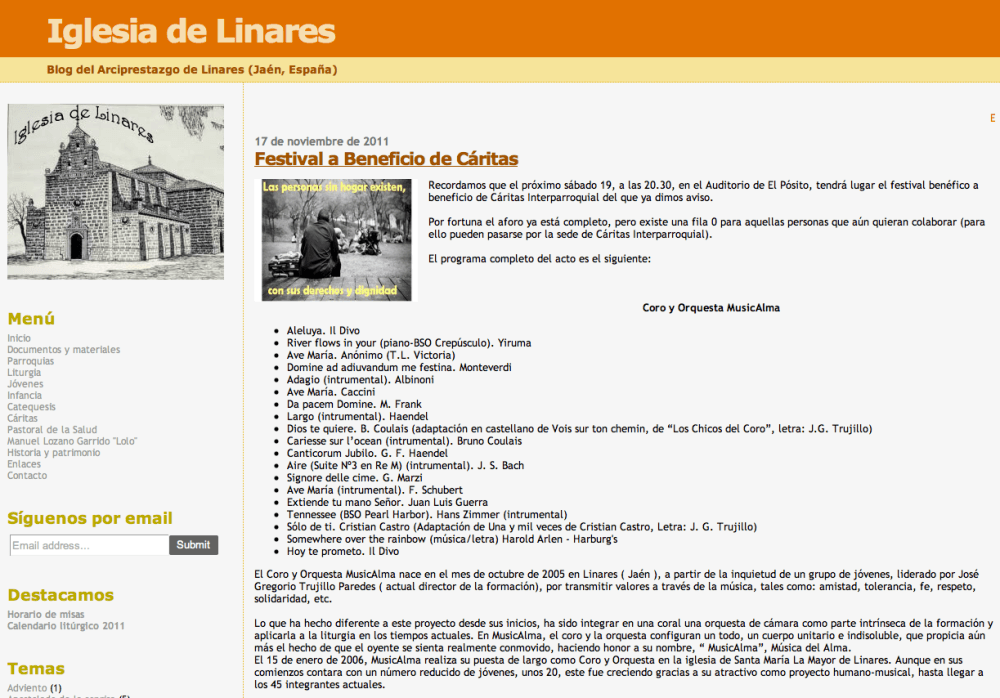Open Documentos y materiales menu link
The height and width of the screenshot is (698, 1000).
tap(63, 350)
